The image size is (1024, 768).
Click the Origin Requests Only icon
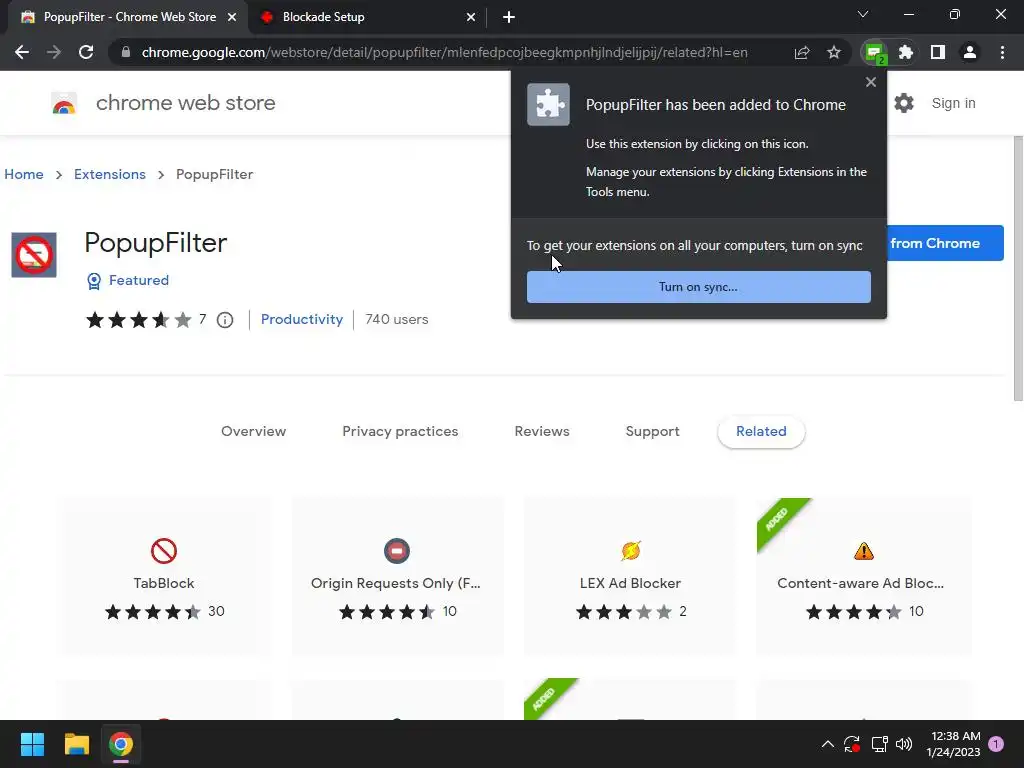point(397,551)
